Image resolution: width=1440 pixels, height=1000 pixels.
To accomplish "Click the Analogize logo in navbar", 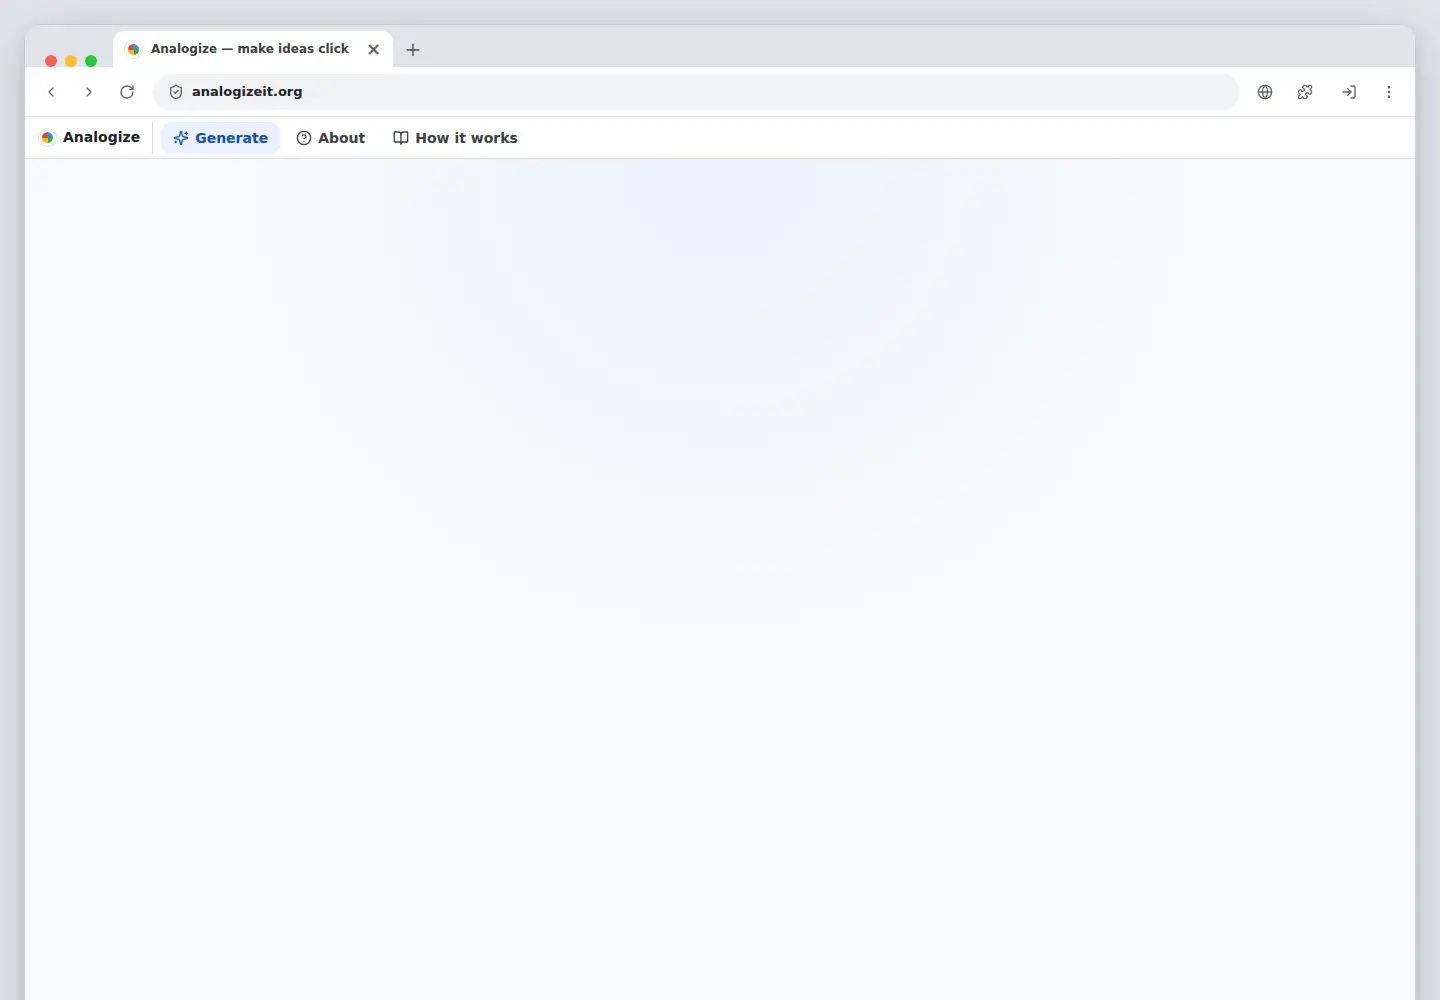I will (90, 137).
